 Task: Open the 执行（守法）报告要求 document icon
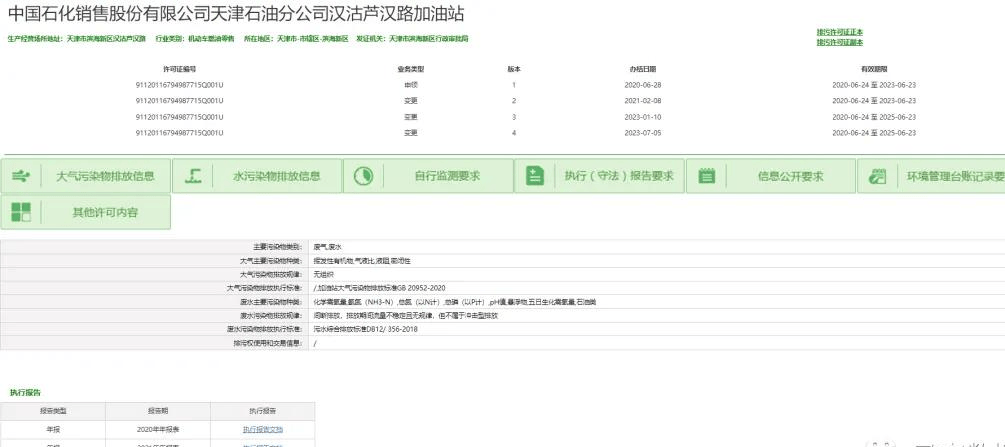coord(535,176)
